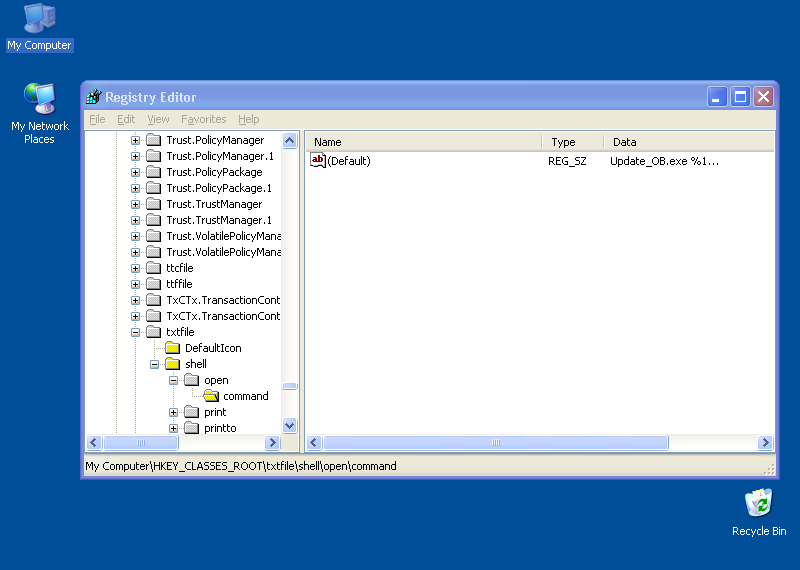Click the Registry Editor title bar icon
800x570 pixels.
(93, 96)
